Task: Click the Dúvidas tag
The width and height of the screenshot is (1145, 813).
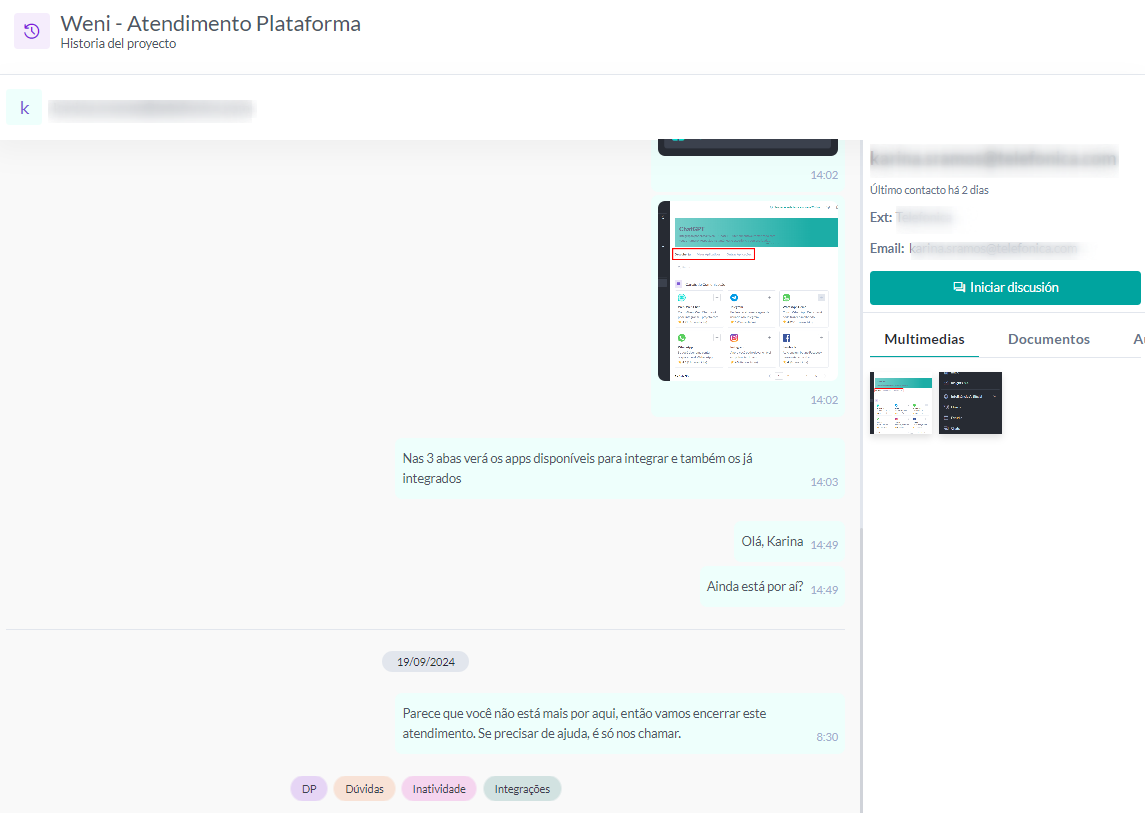Action: click(364, 789)
